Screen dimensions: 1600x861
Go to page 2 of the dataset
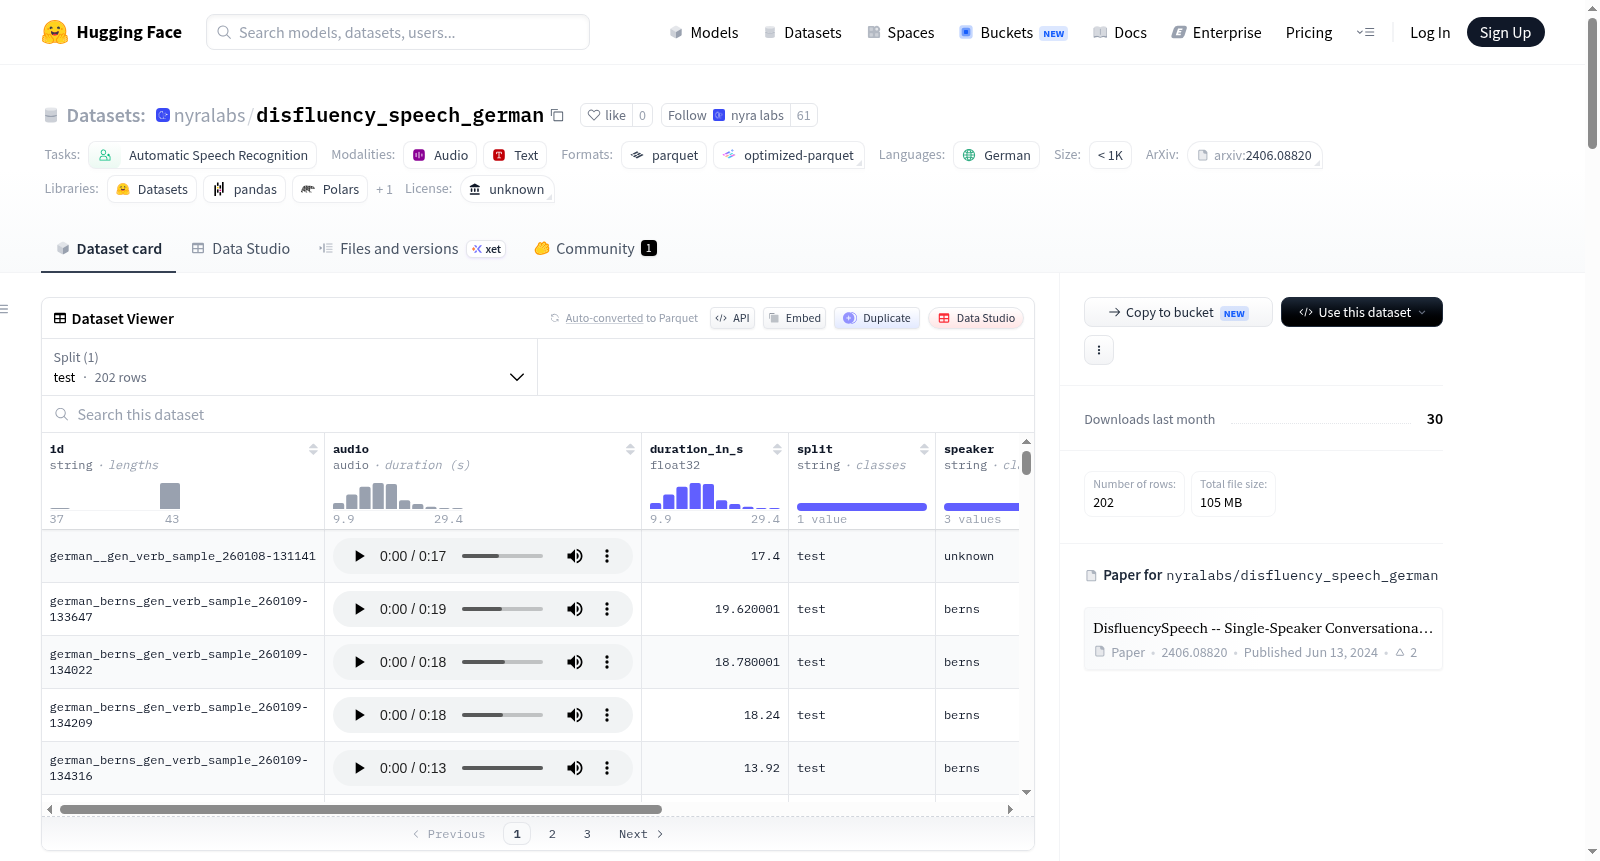[552, 834]
